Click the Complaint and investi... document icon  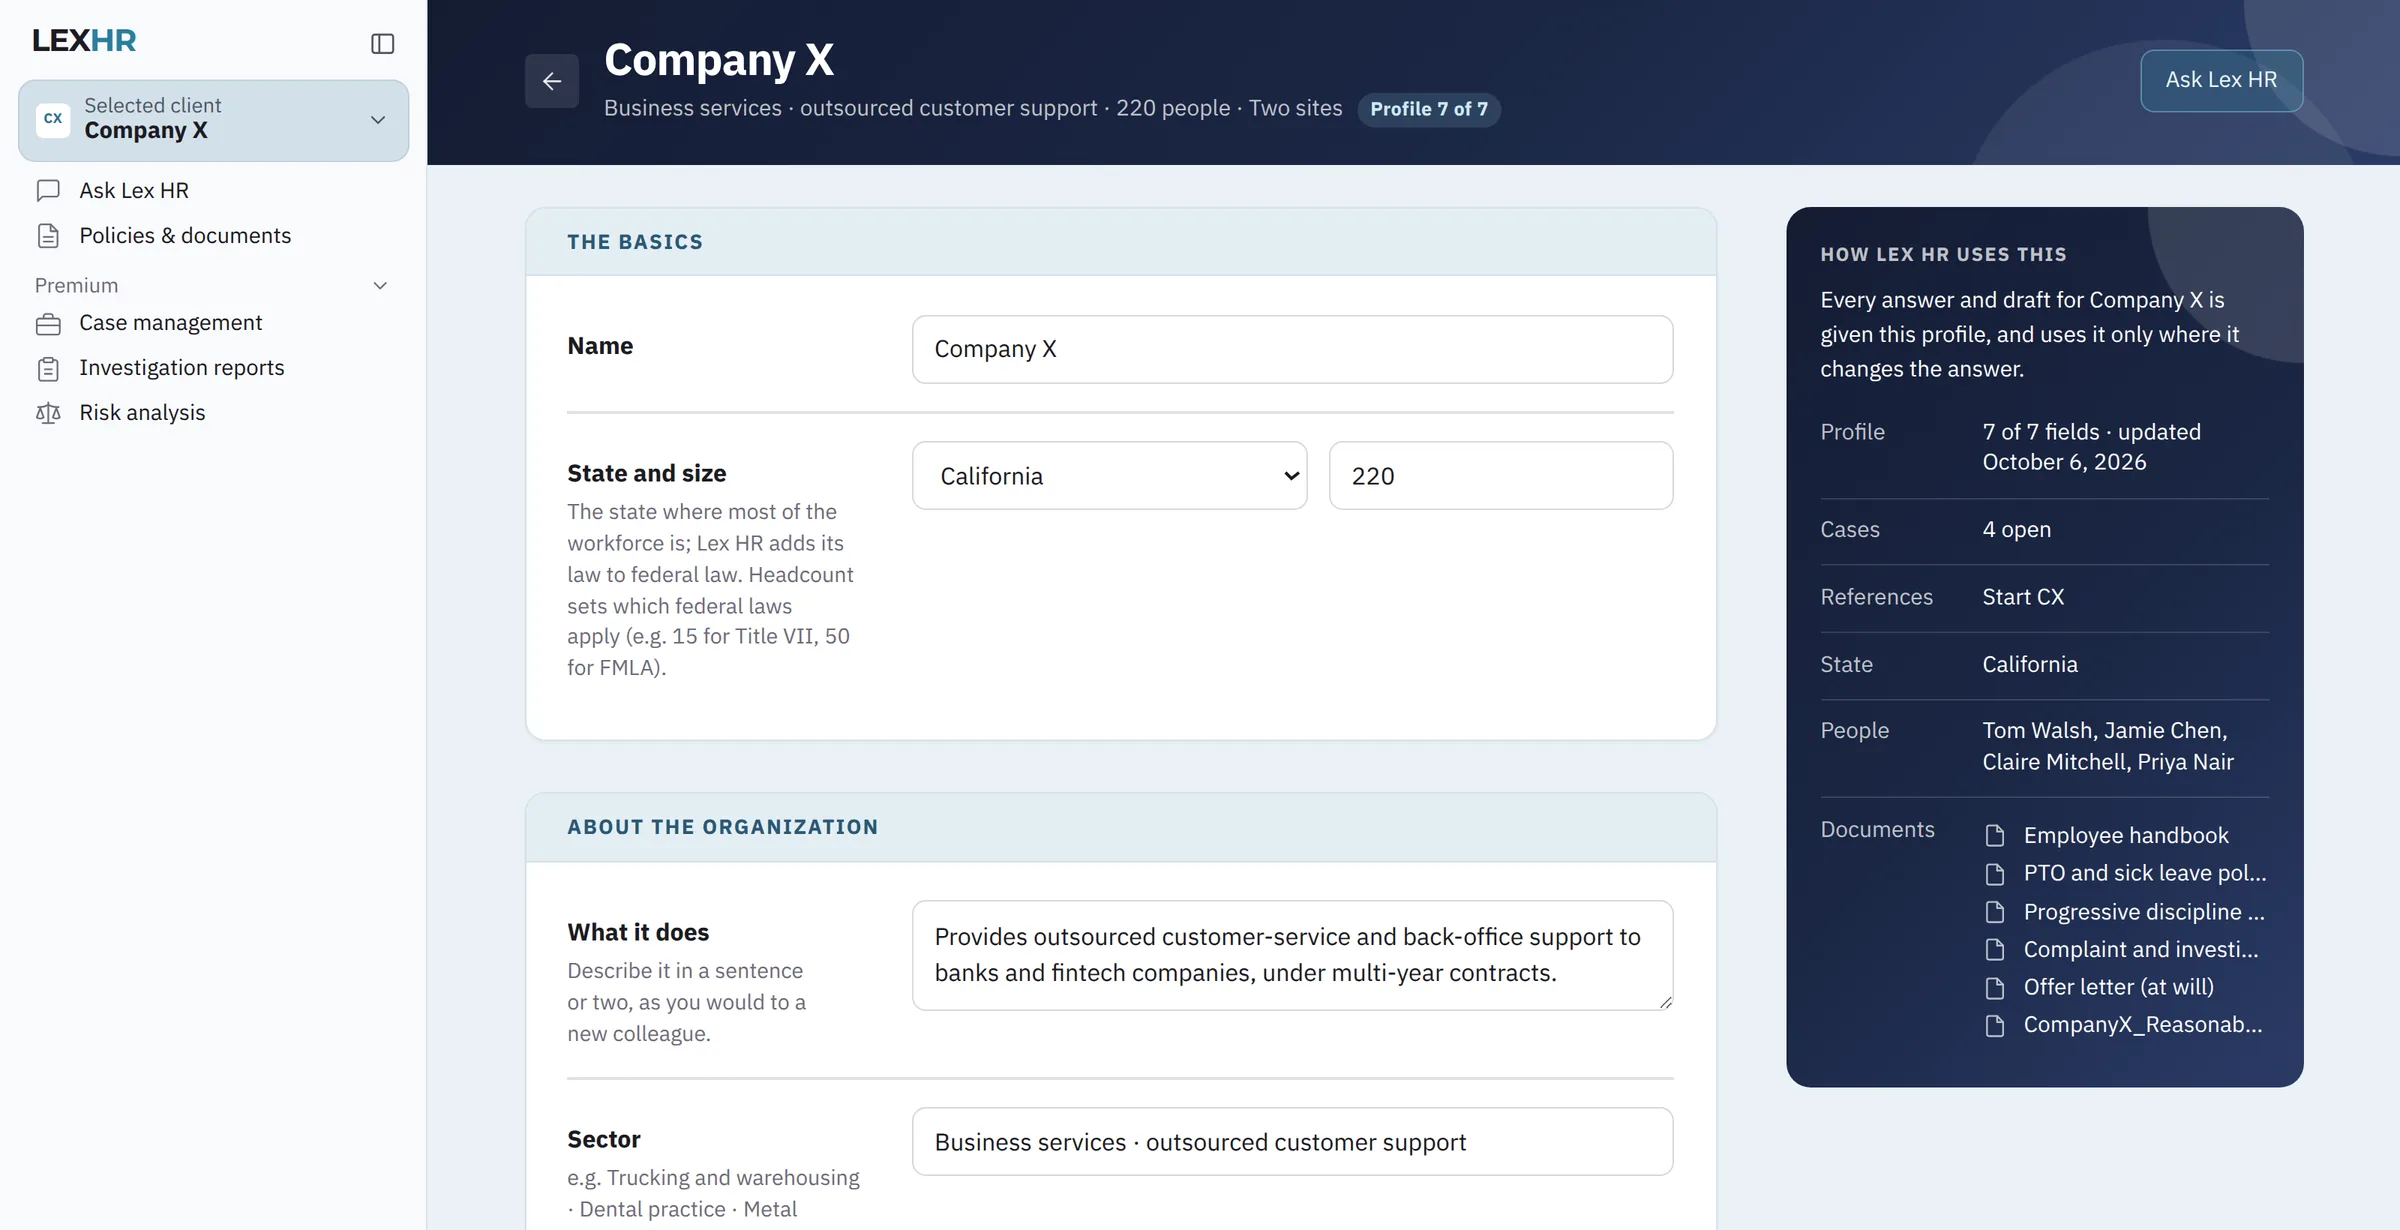(x=1995, y=950)
